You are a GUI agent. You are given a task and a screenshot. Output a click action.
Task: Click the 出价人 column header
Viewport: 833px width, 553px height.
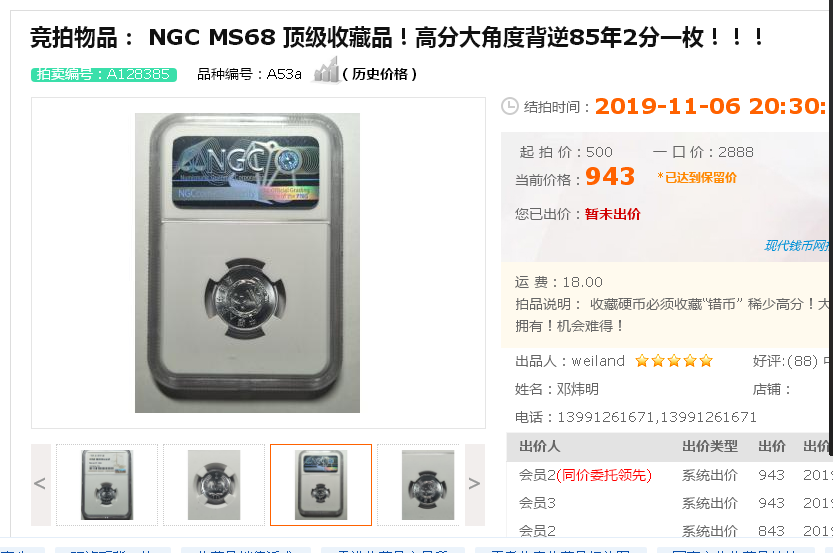(539, 446)
